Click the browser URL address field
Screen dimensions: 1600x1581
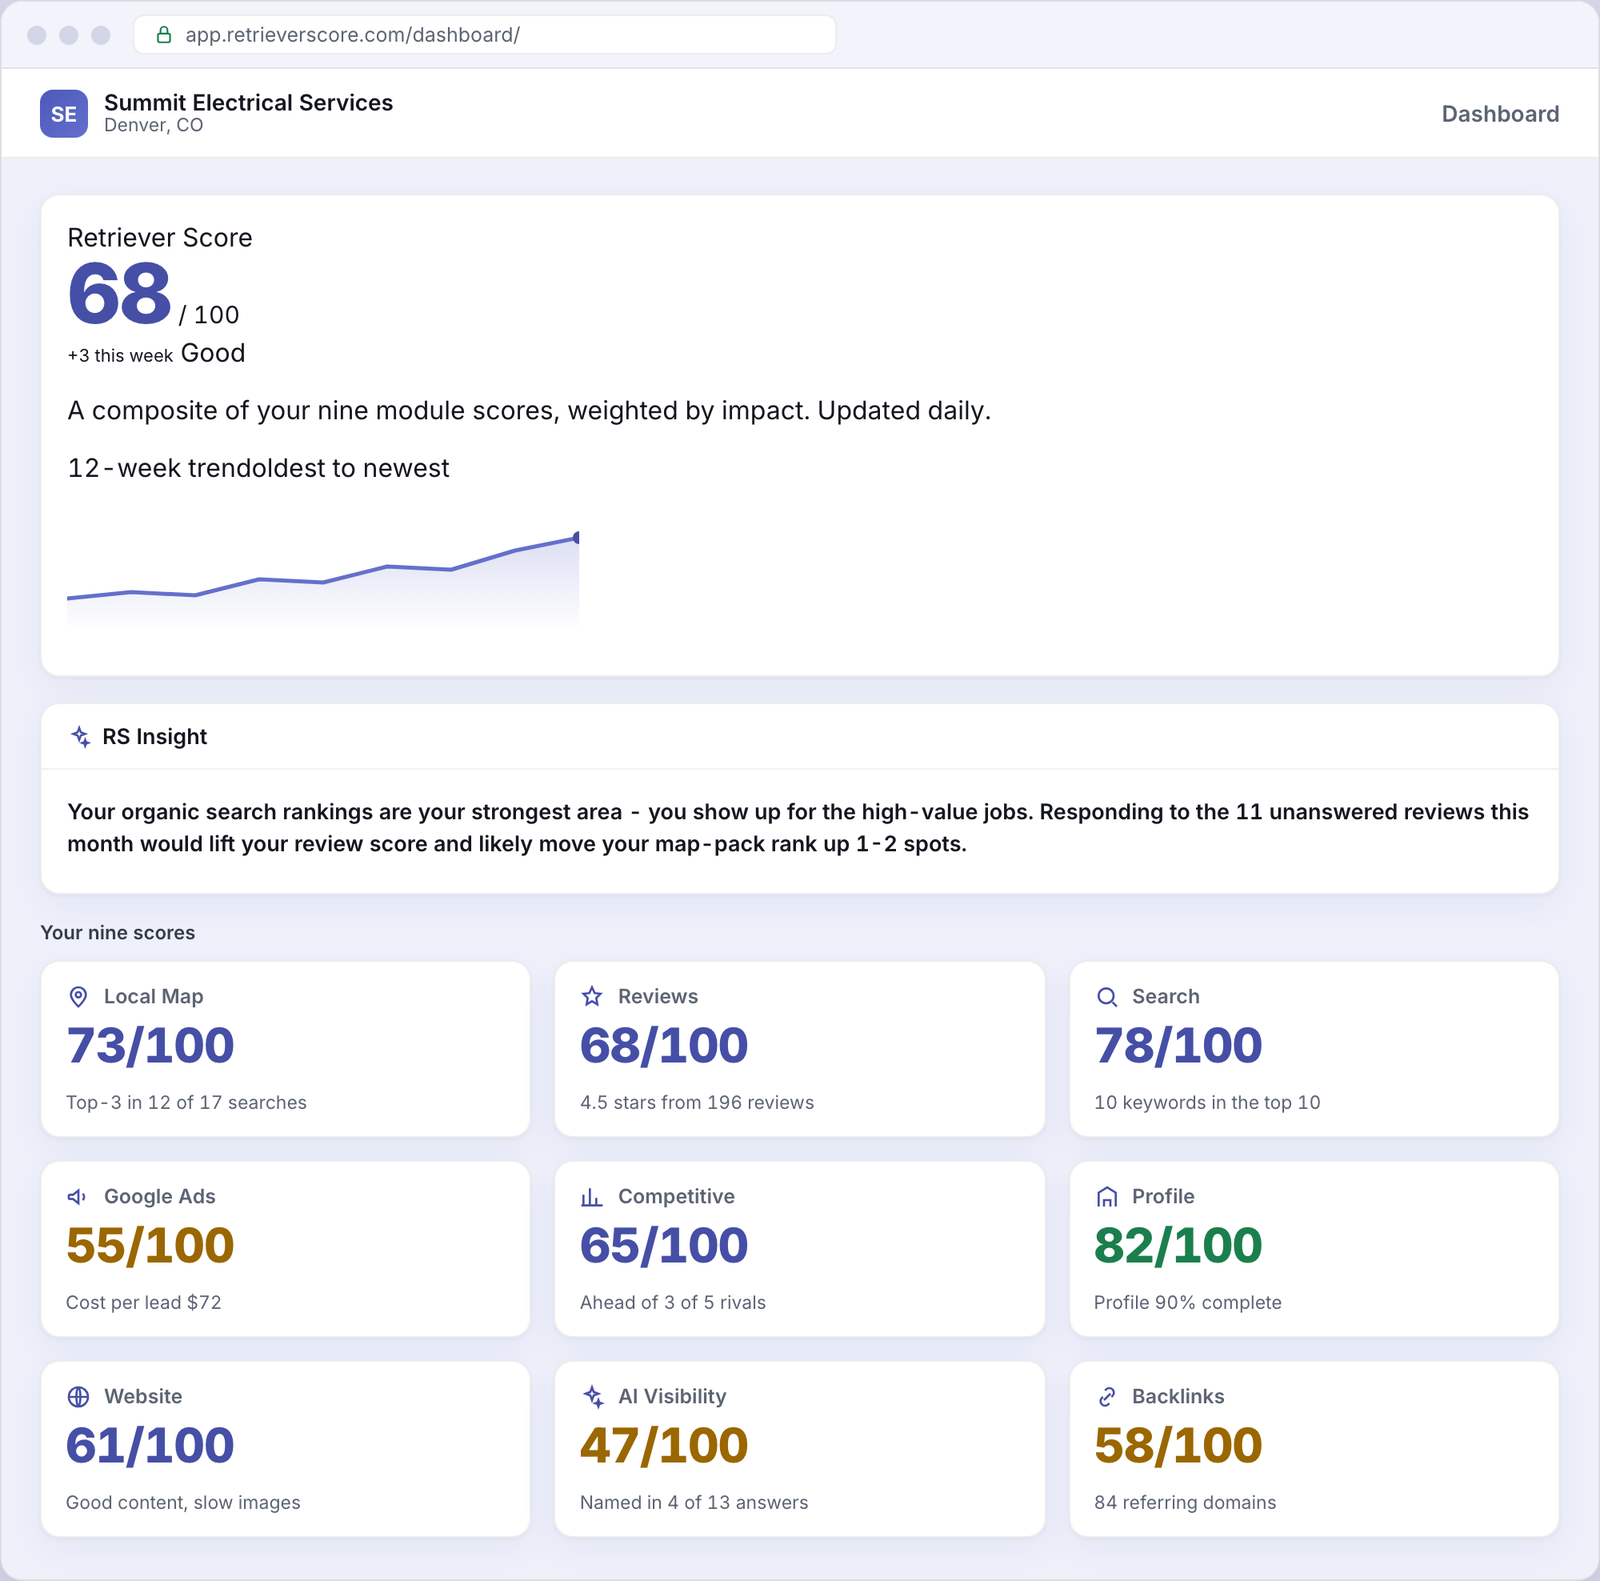(485, 35)
